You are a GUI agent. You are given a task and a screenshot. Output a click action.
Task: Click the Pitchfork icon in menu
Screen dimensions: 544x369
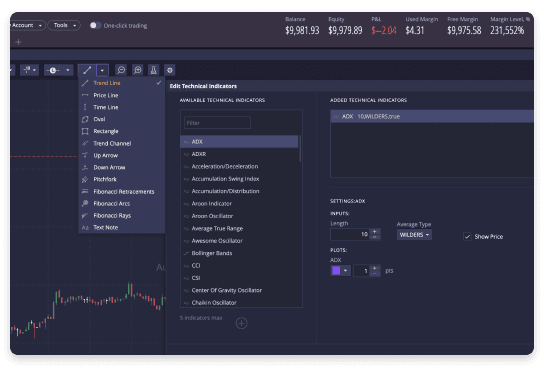(x=85, y=179)
